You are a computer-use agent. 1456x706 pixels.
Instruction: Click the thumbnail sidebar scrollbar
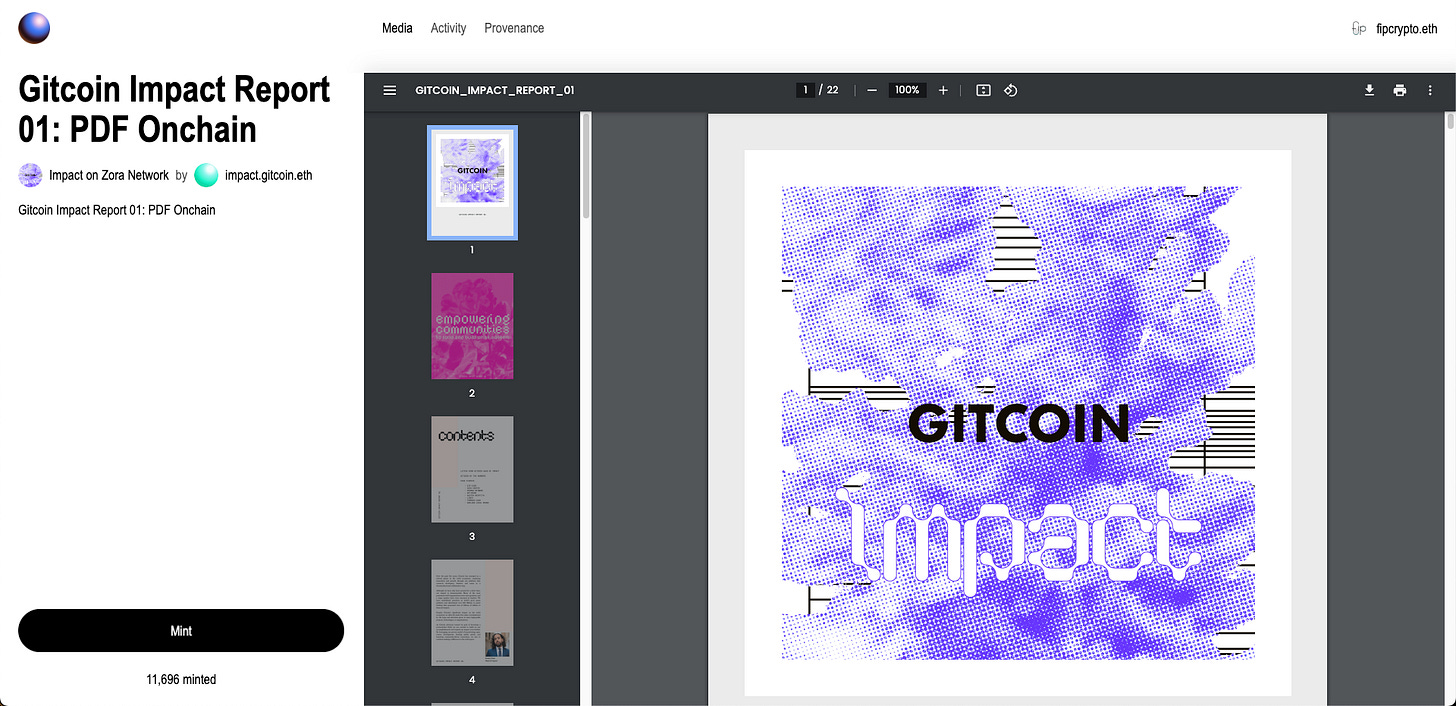click(586, 165)
